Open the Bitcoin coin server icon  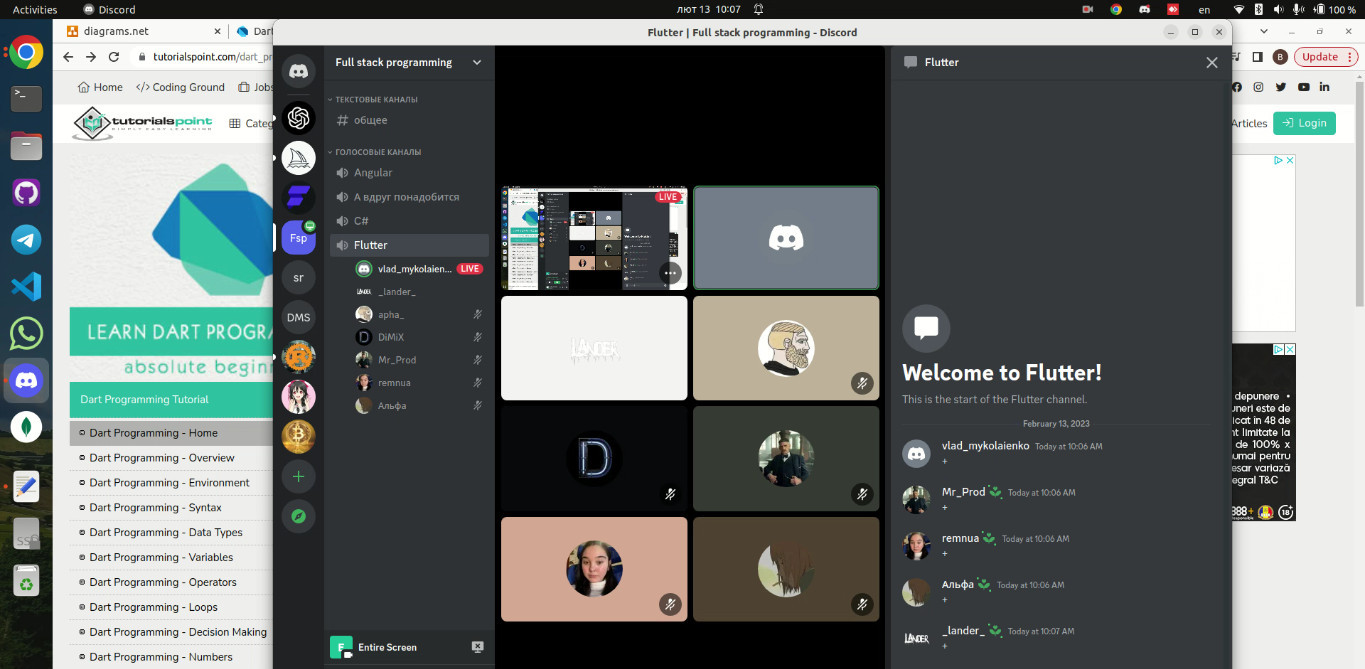point(298,437)
